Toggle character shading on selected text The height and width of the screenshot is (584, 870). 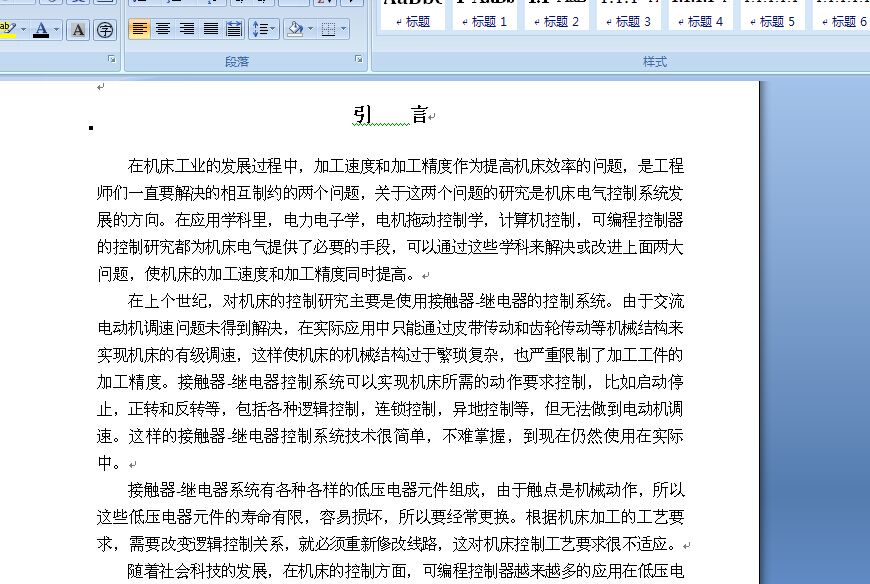[x=78, y=29]
